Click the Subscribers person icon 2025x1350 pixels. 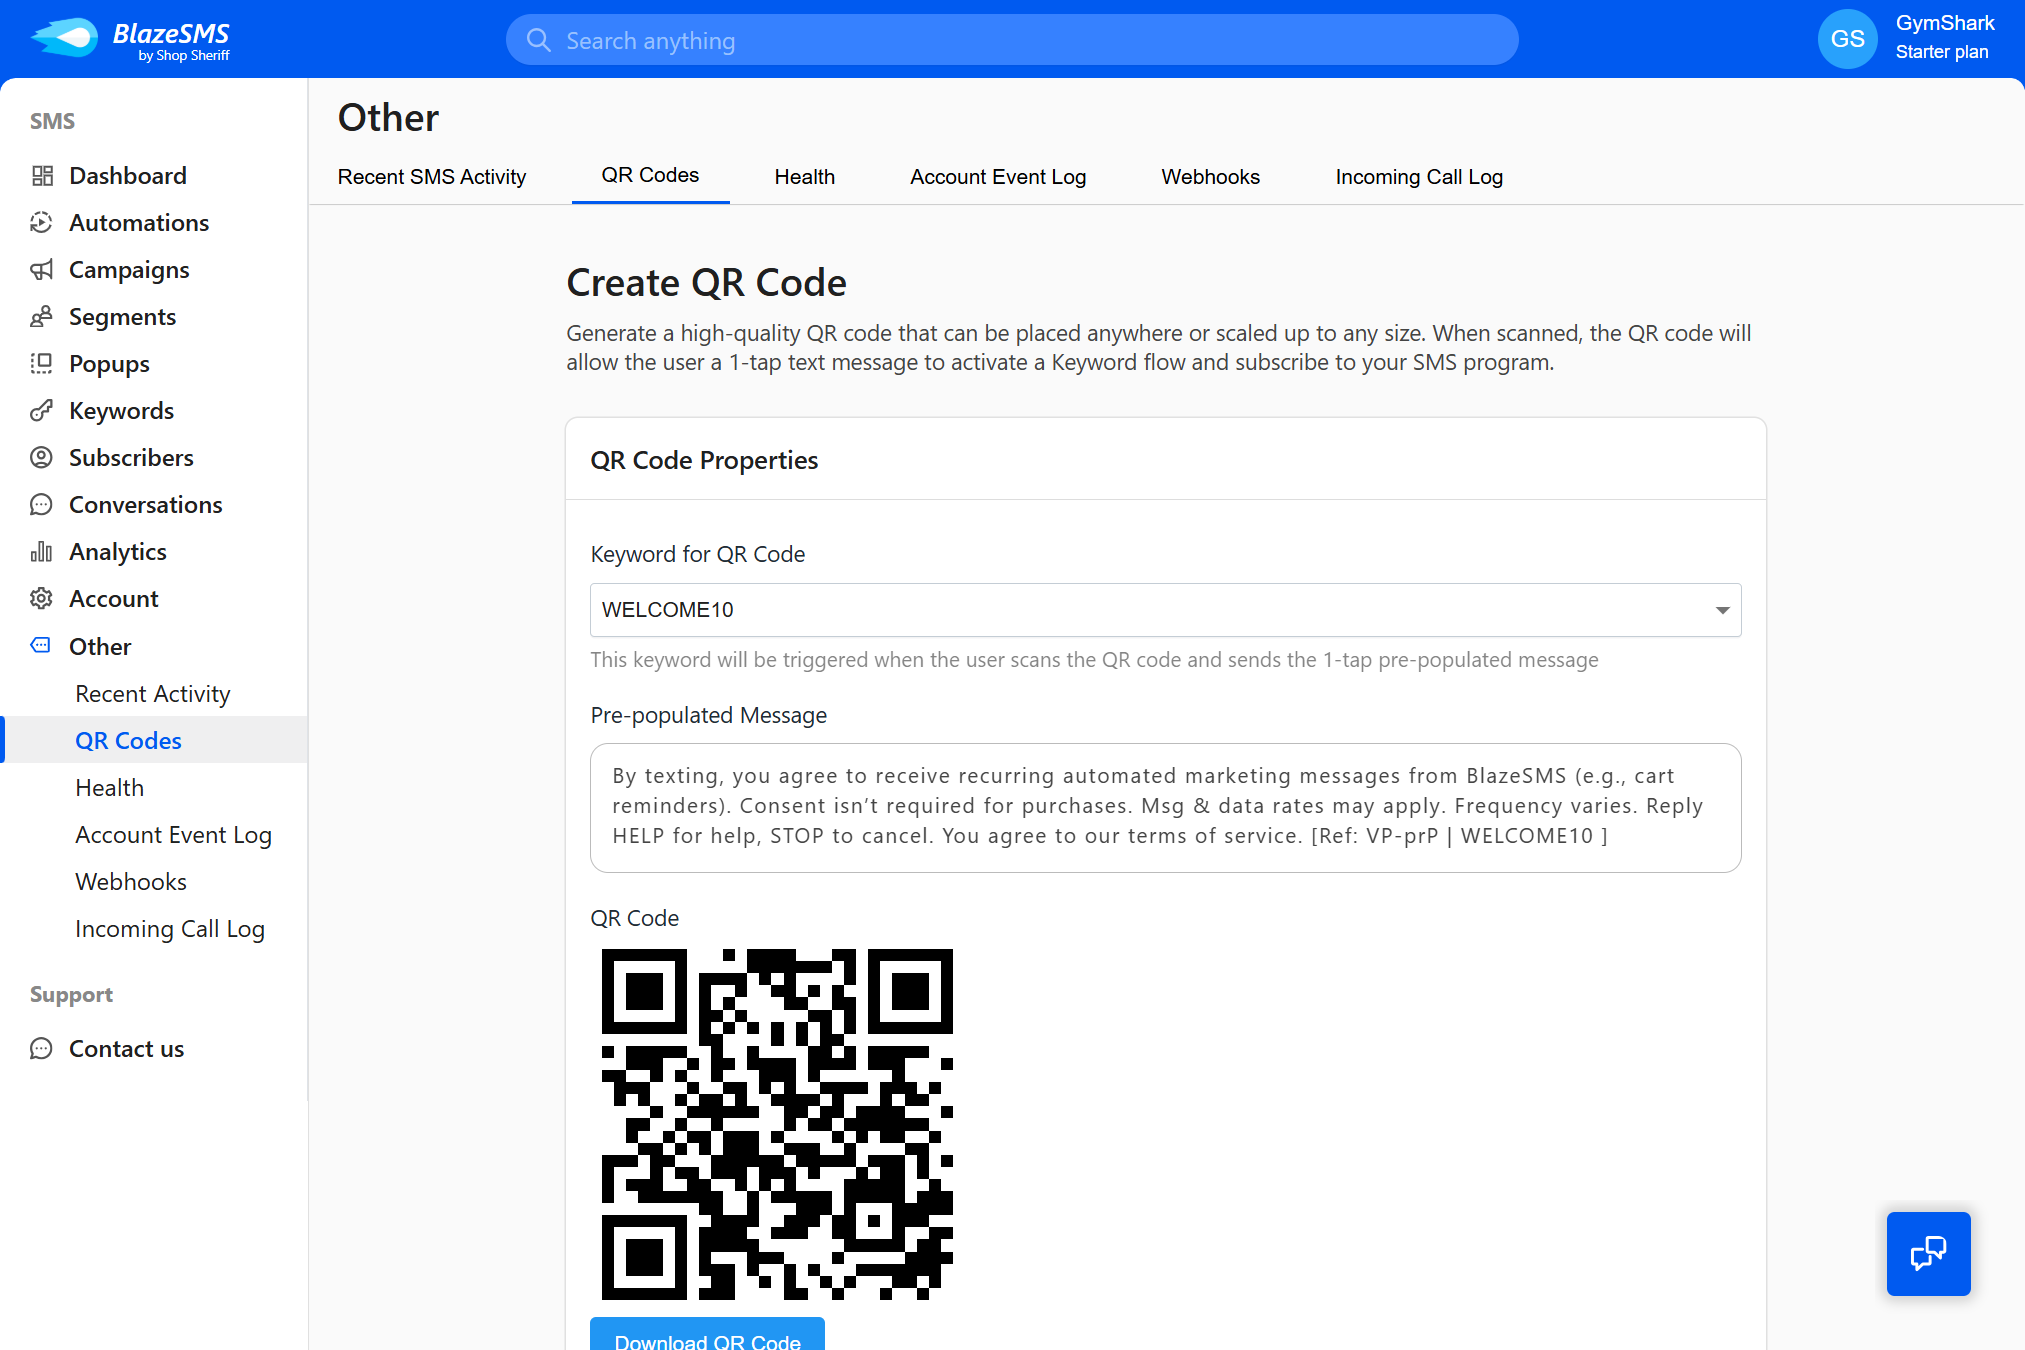pyautogui.click(x=42, y=458)
